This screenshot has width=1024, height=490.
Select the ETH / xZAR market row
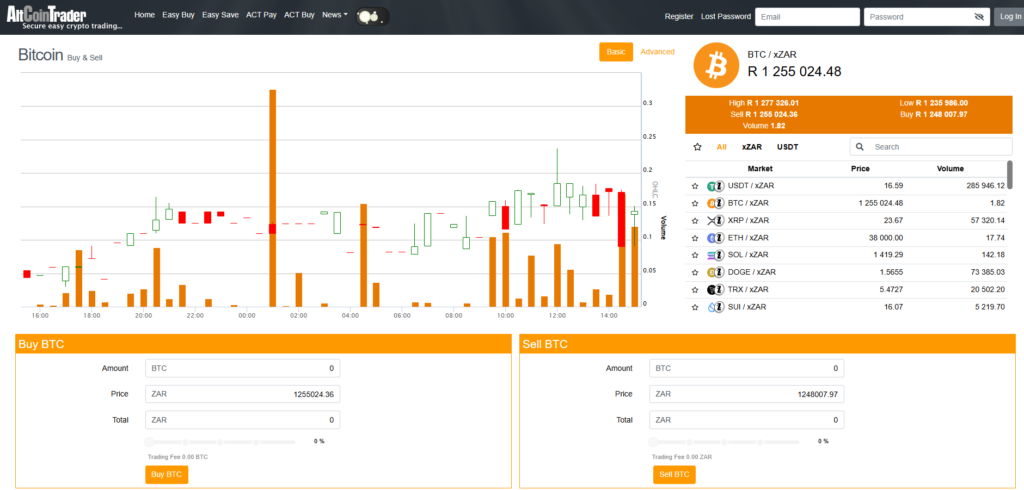coord(848,238)
